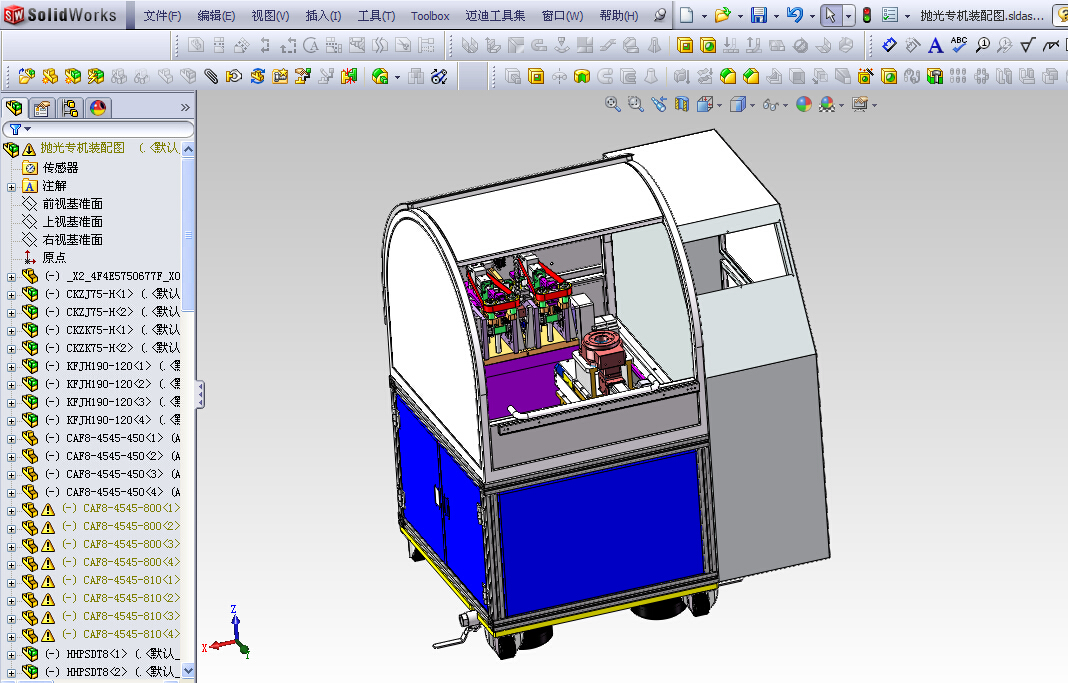This screenshot has width=1068, height=683.
Task: Toggle the Section View icon
Action: coord(682,104)
